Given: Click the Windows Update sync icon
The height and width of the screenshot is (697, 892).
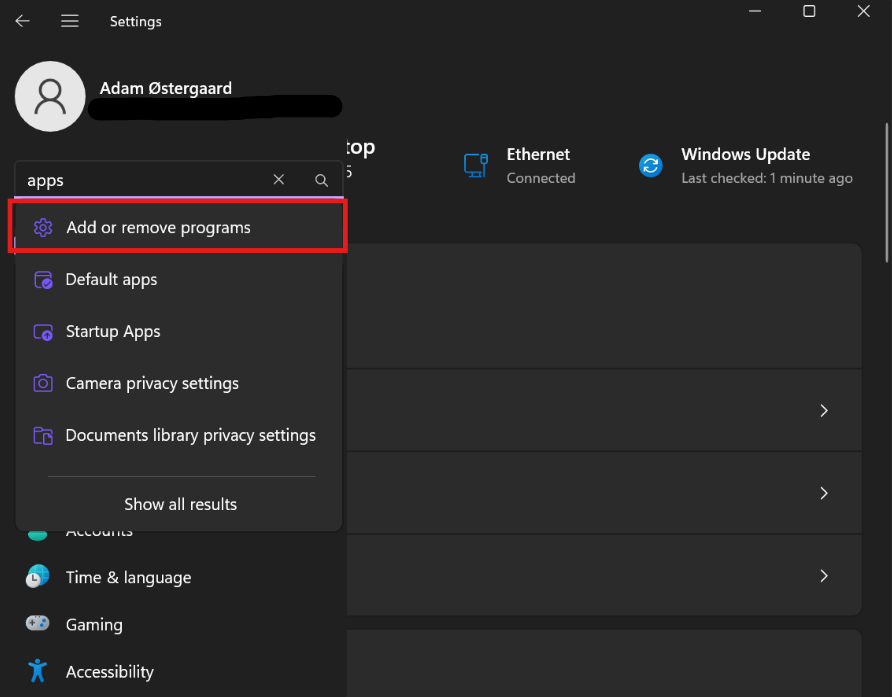Looking at the screenshot, I should point(651,165).
